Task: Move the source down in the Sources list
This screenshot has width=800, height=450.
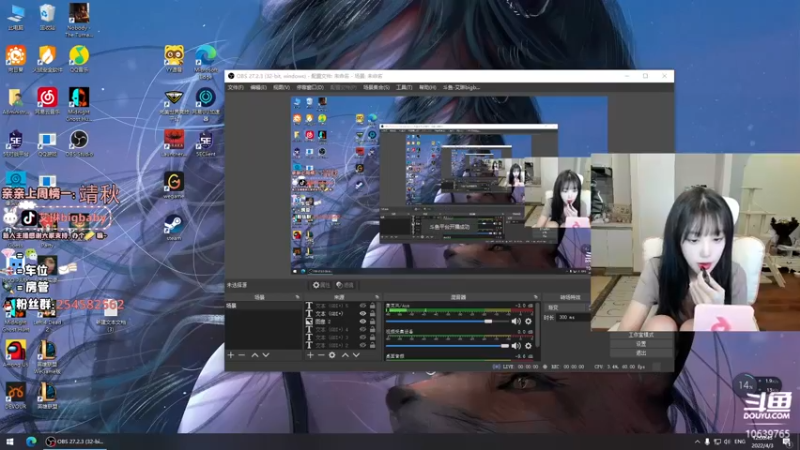Action: [356, 355]
